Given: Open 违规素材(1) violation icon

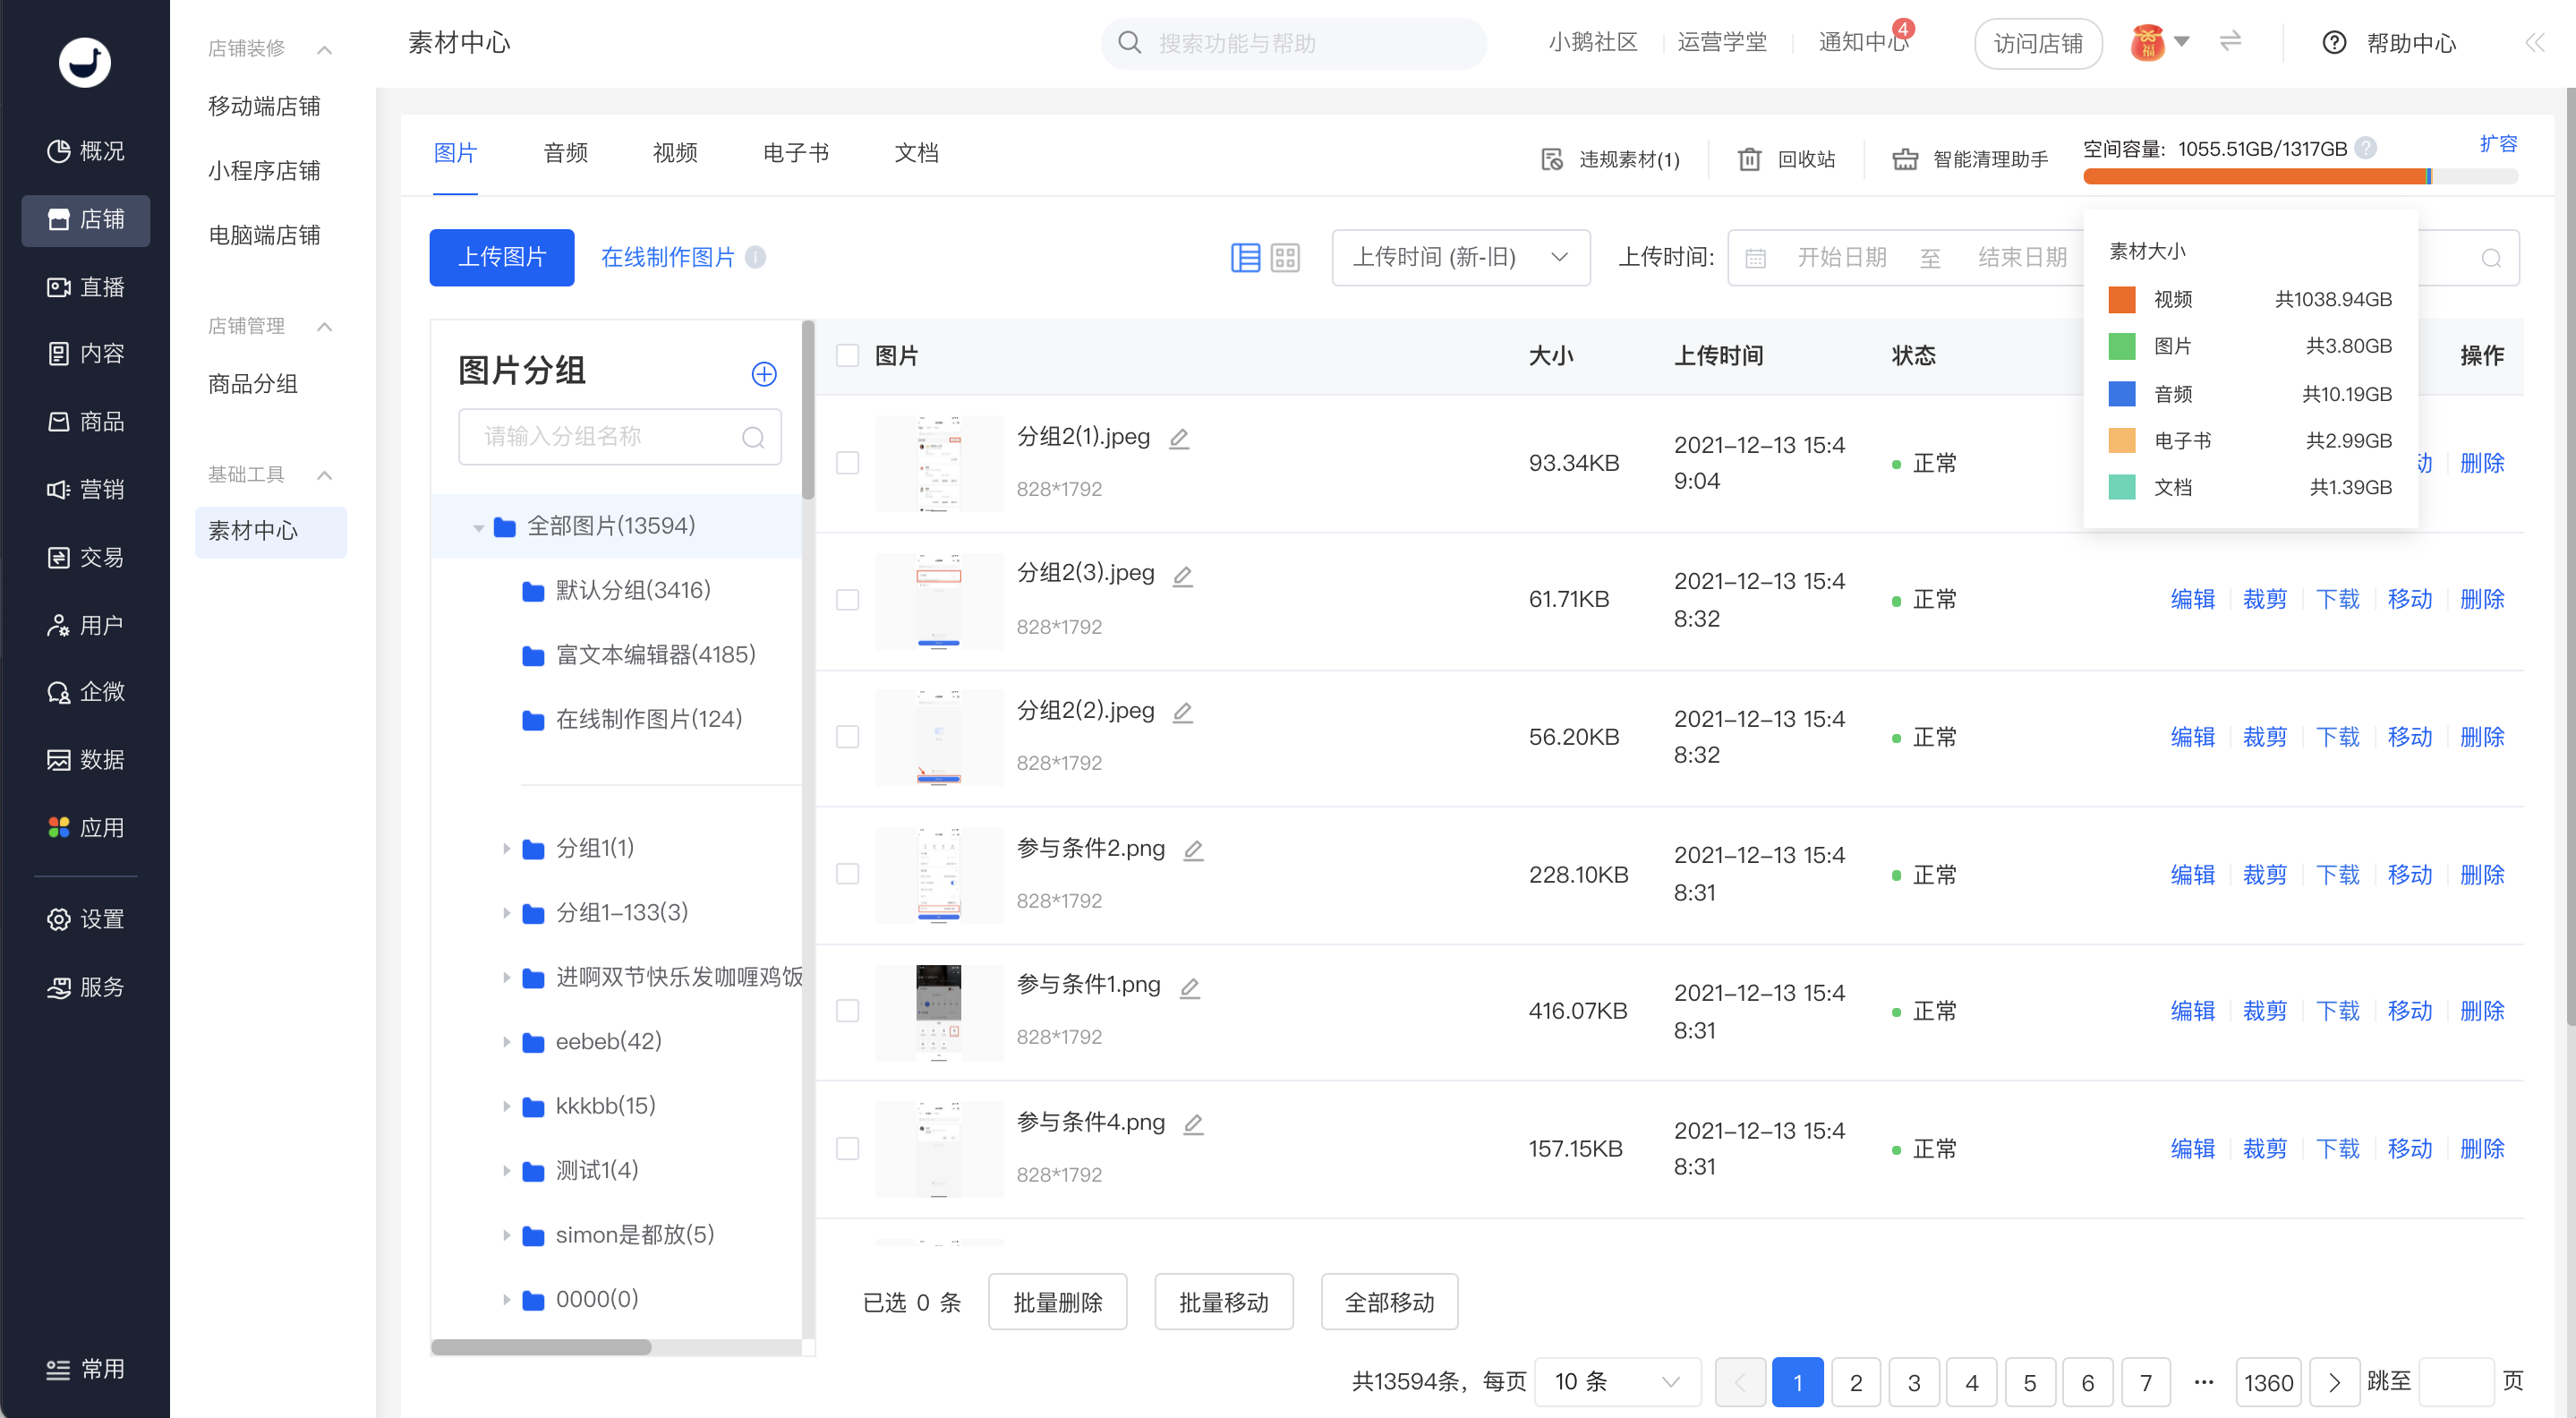Looking at the screenshot, I should tap(1552, 159).
